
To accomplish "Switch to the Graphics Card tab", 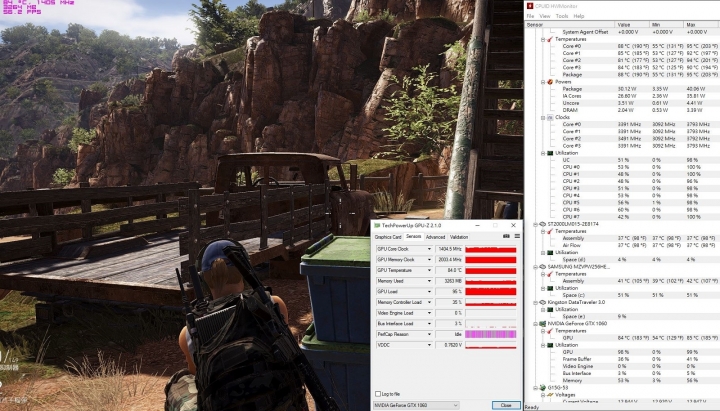I will (388, 237).
